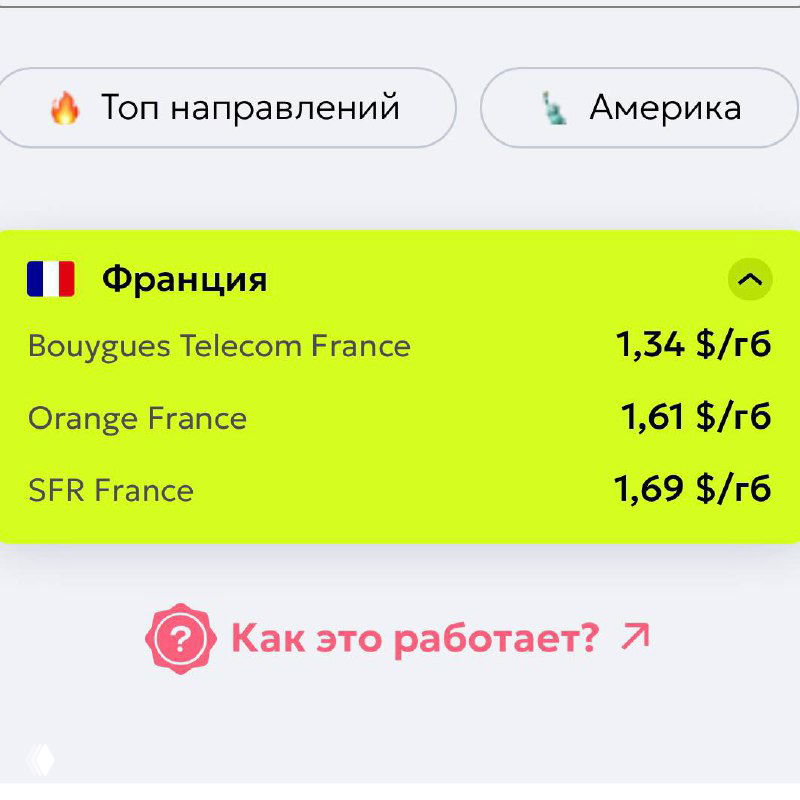Click the Statue of Liberty icon

pyautogui.click(x=553, y=108)
